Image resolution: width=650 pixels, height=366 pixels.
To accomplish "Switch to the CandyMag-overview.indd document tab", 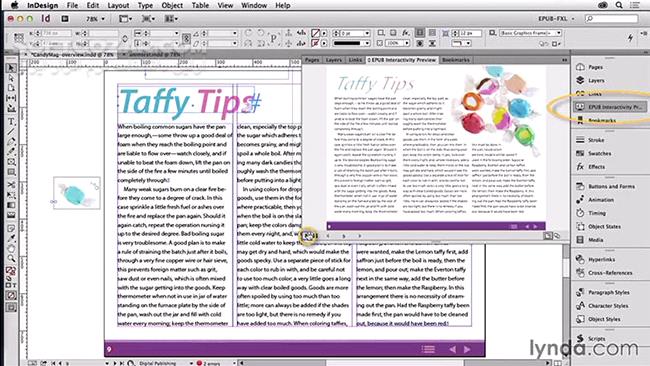I will click(73, 54).
